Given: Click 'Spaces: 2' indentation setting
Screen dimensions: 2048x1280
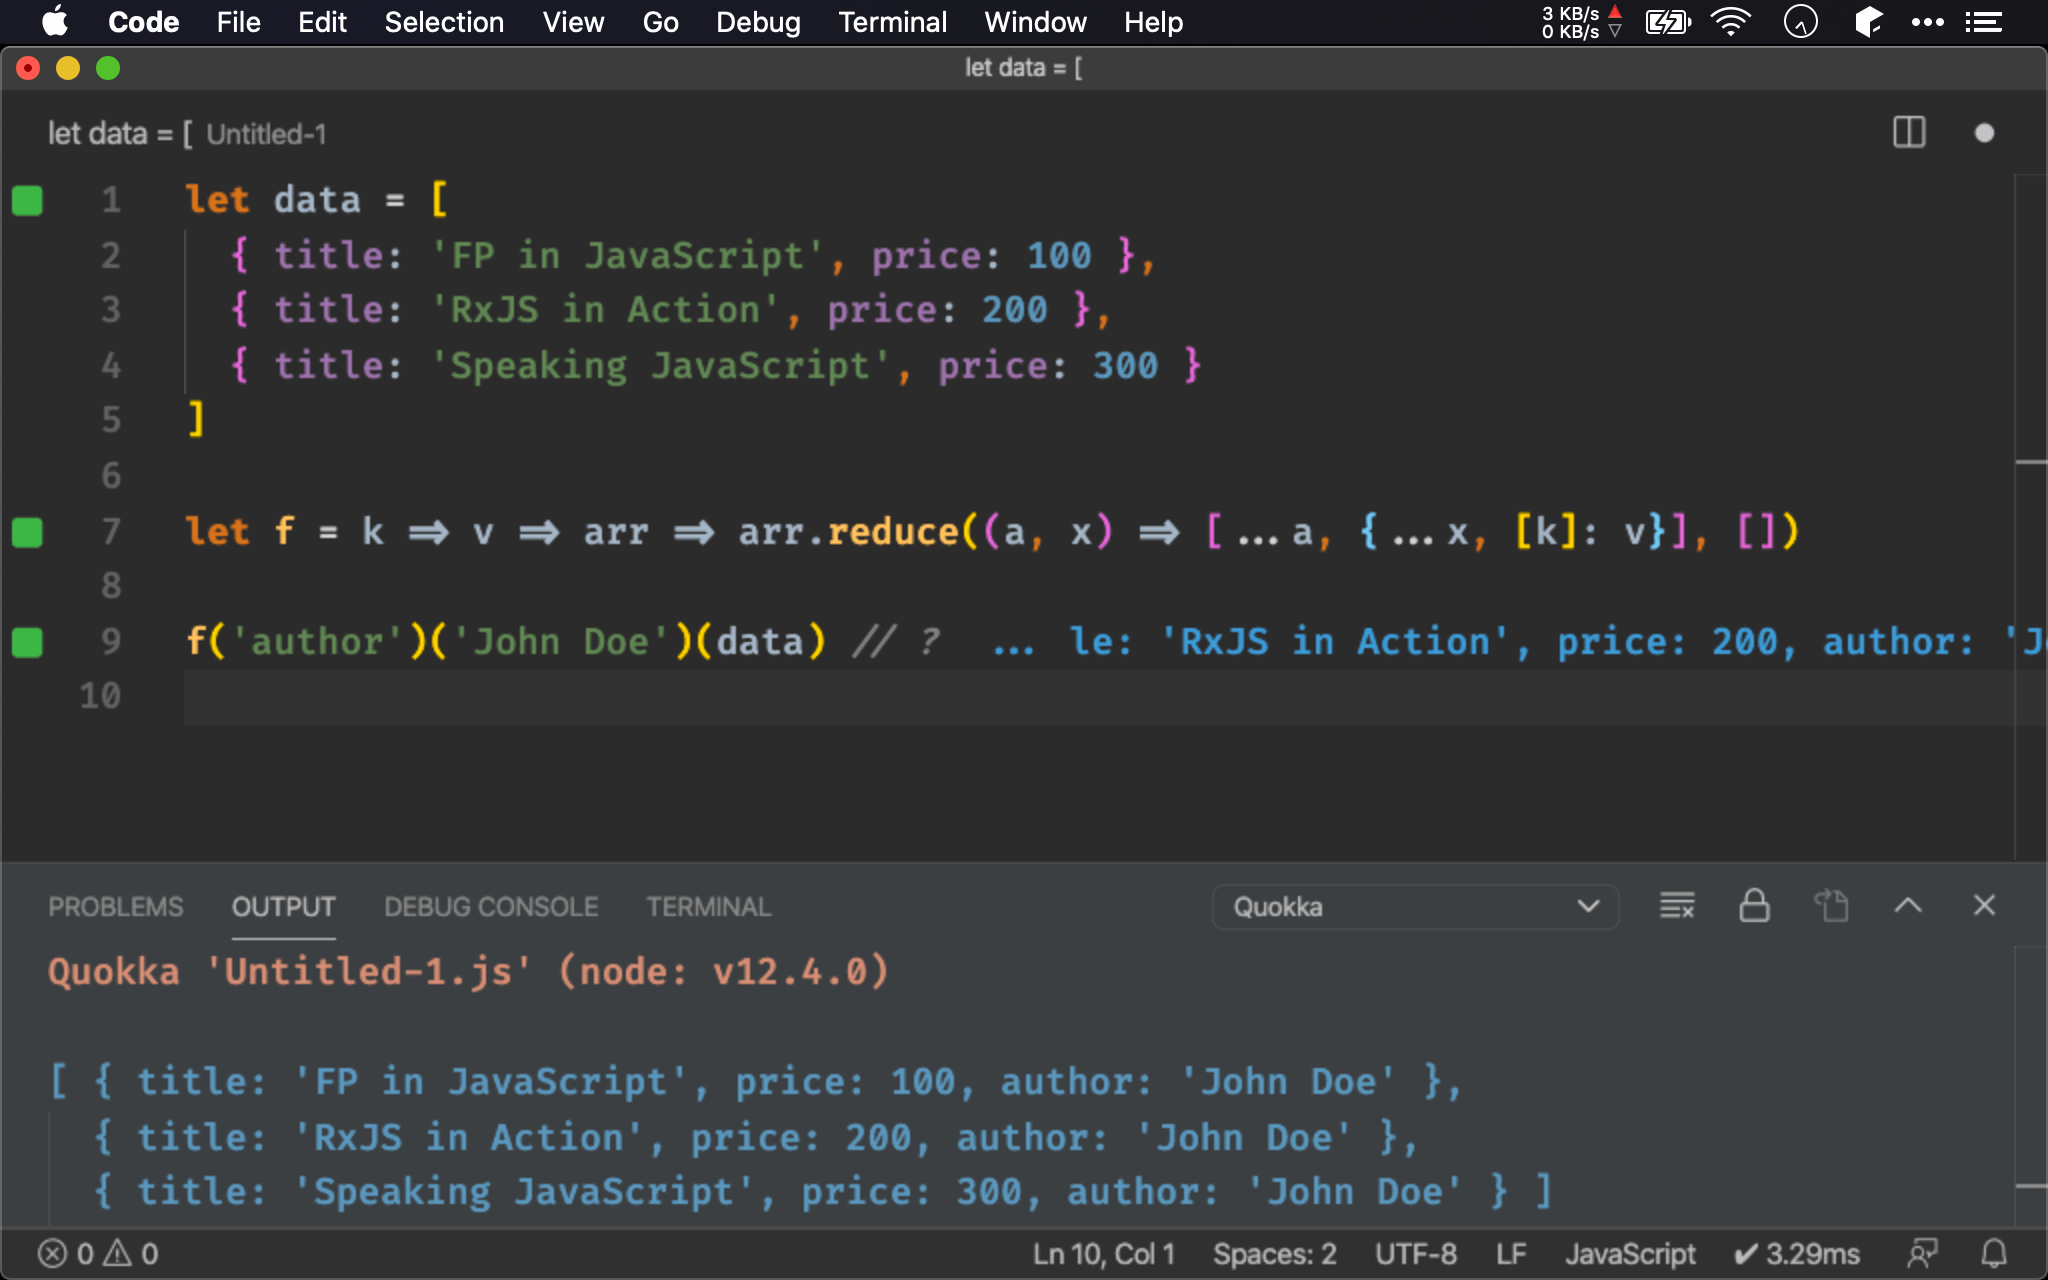Looking at the screenshot, I should tap(1275, 1254).
